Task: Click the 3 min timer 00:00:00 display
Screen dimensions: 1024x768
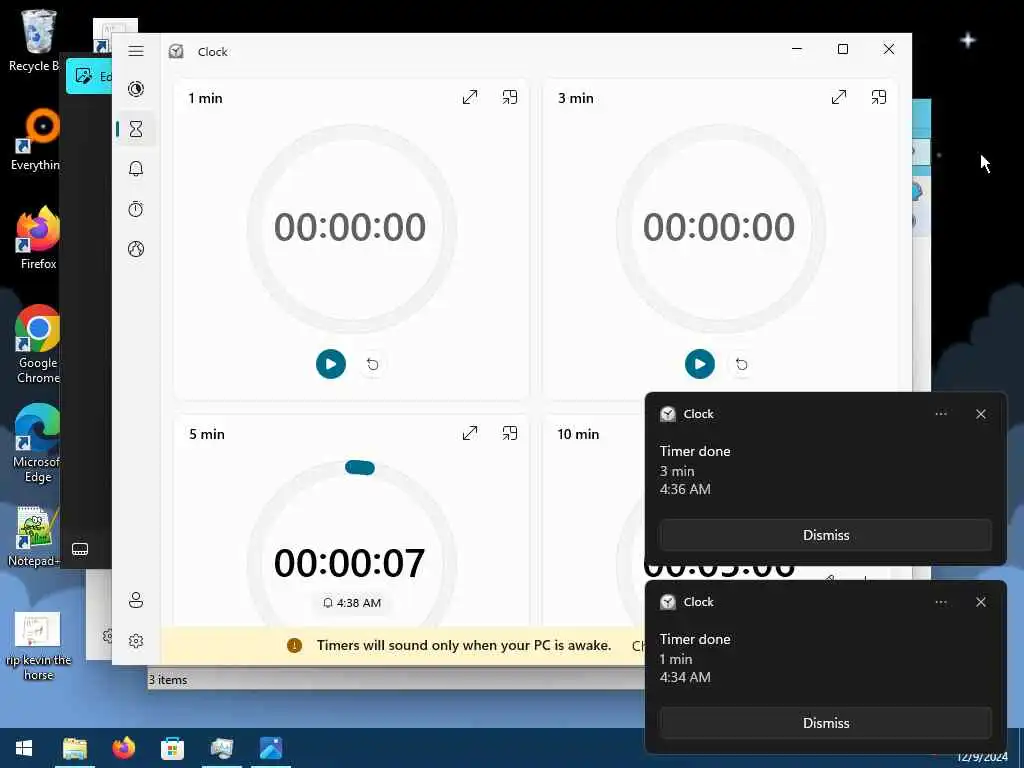Action: pos(718,227)
